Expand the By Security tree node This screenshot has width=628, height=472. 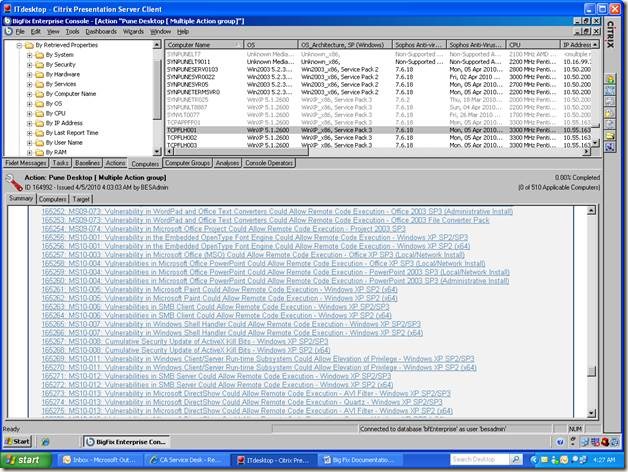coord(29,65)
